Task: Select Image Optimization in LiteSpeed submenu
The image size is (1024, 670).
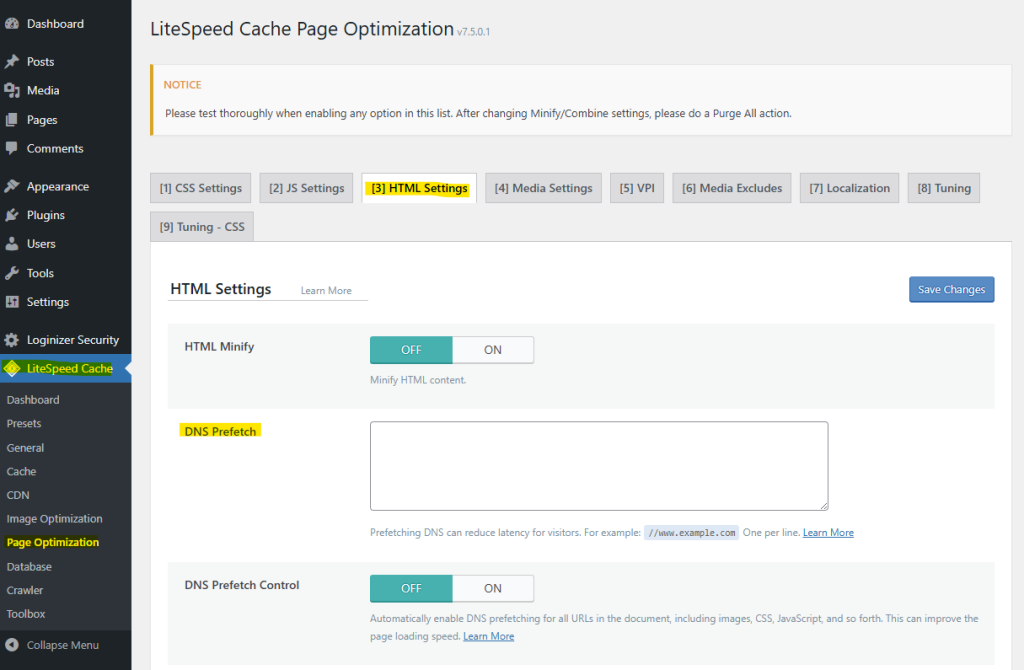Action: [x=57, y=518]
